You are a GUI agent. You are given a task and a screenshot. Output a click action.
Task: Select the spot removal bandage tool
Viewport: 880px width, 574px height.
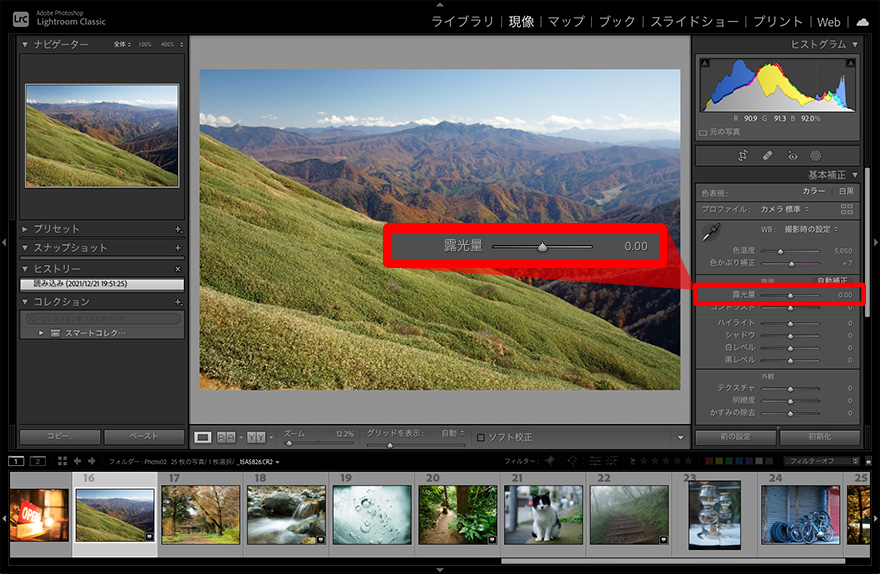point(767,156)
